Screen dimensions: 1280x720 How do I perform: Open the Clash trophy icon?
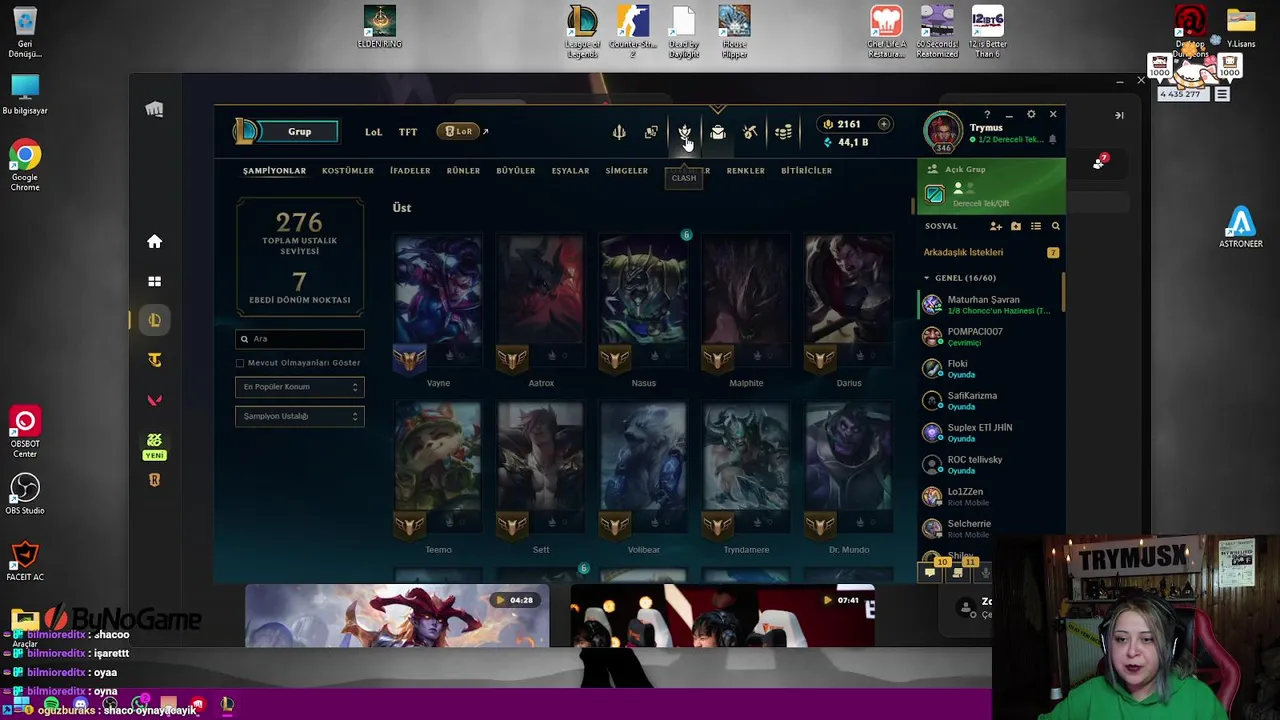coord(685,132)
